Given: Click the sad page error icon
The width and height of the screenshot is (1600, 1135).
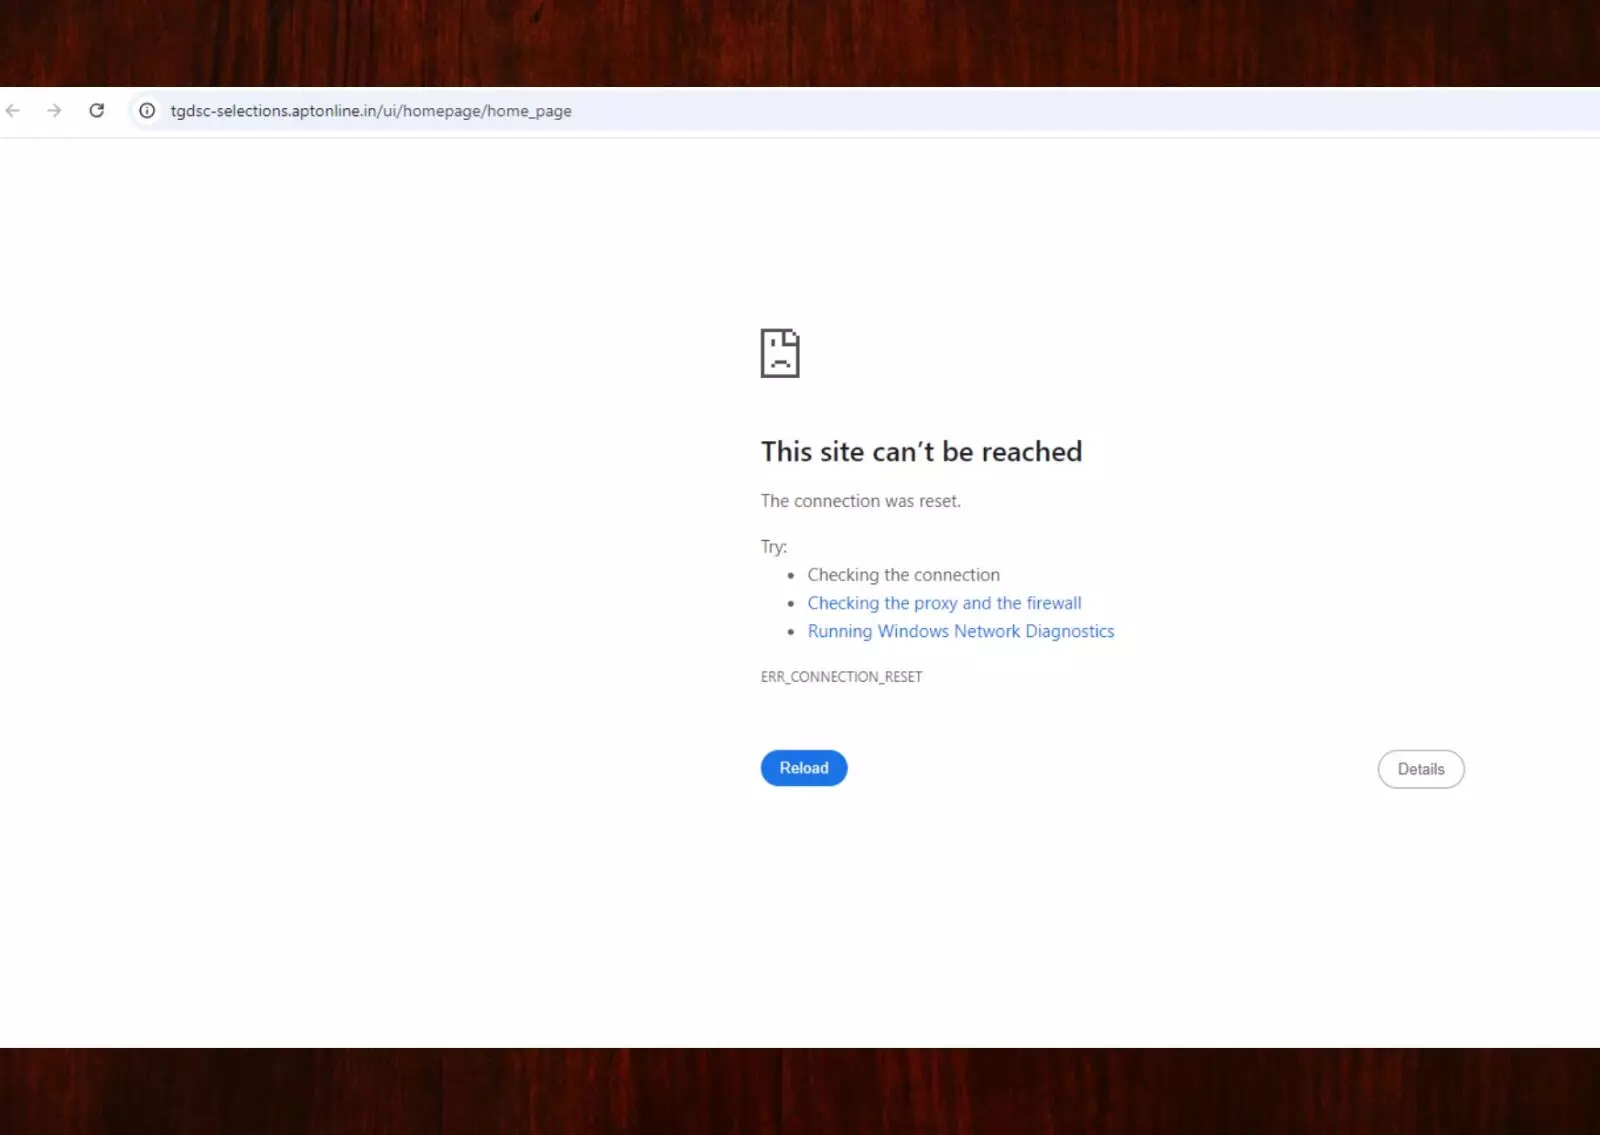Looking at the screenshot, I should (780, 353).
